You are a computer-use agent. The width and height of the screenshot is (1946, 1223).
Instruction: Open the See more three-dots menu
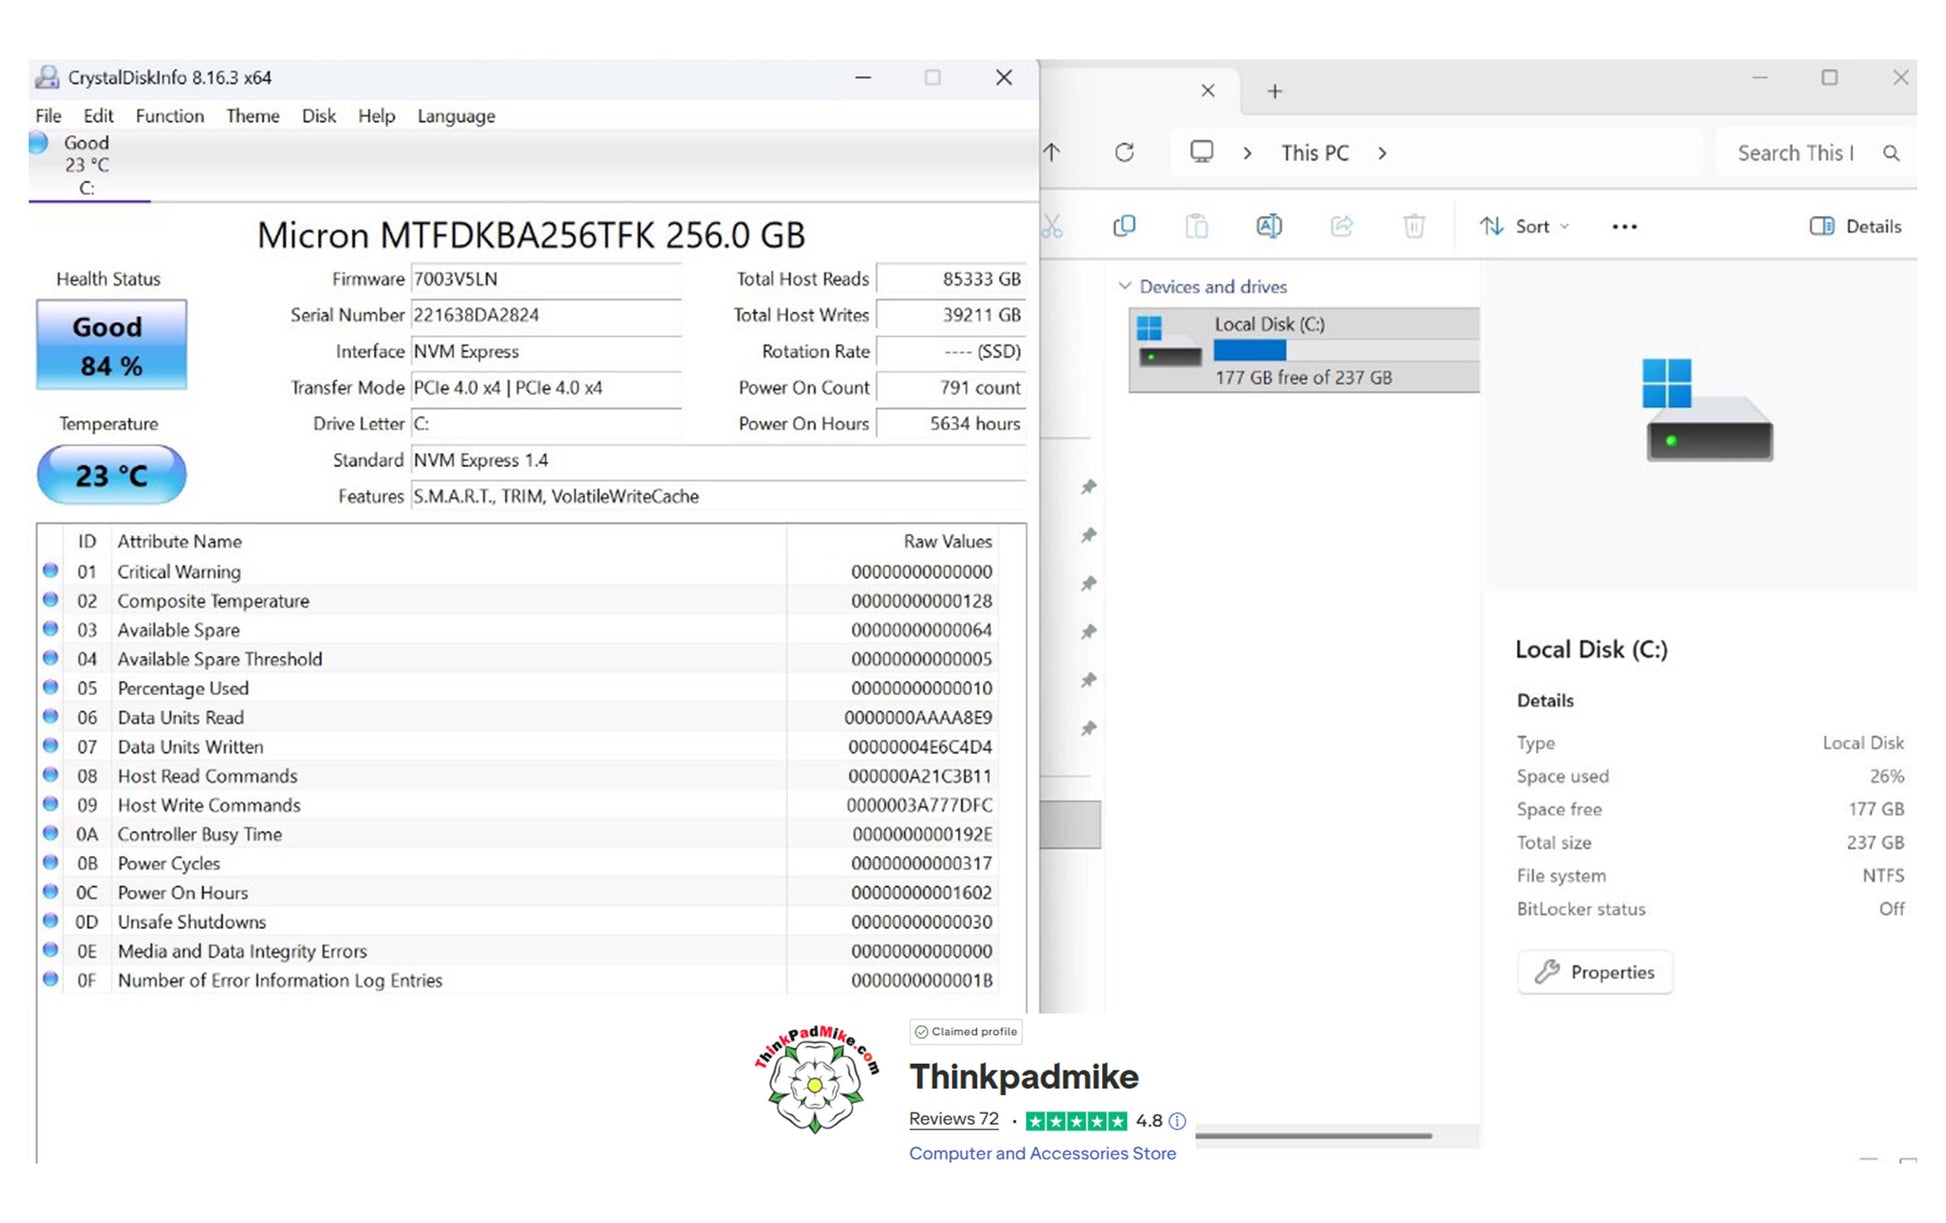coord(1624,227)
